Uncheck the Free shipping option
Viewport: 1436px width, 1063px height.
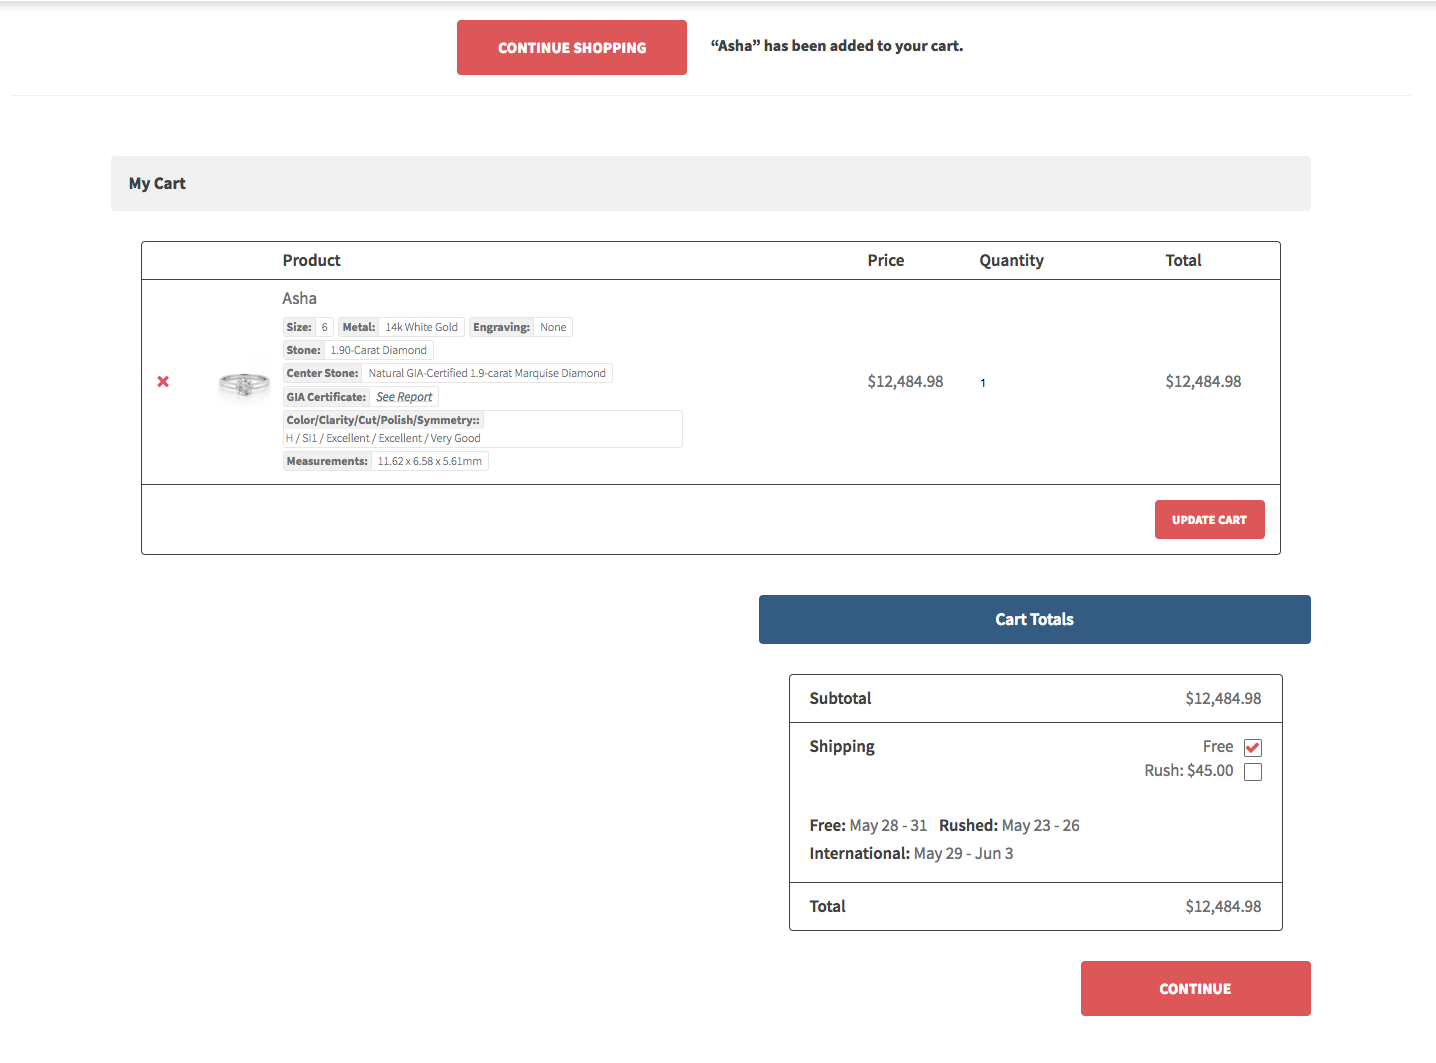(1253, 747)
